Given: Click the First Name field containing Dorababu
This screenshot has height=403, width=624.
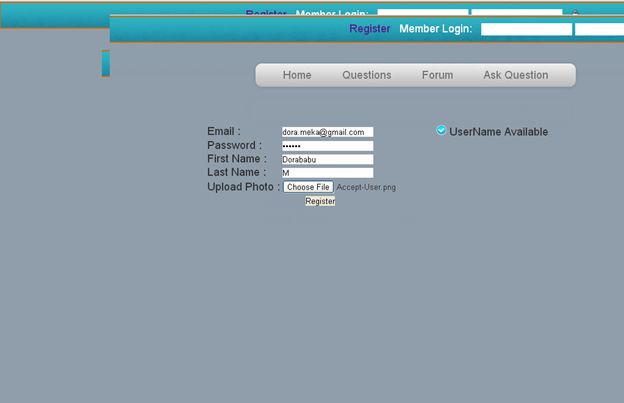Looking at the screenshot, I should [328, 160].
